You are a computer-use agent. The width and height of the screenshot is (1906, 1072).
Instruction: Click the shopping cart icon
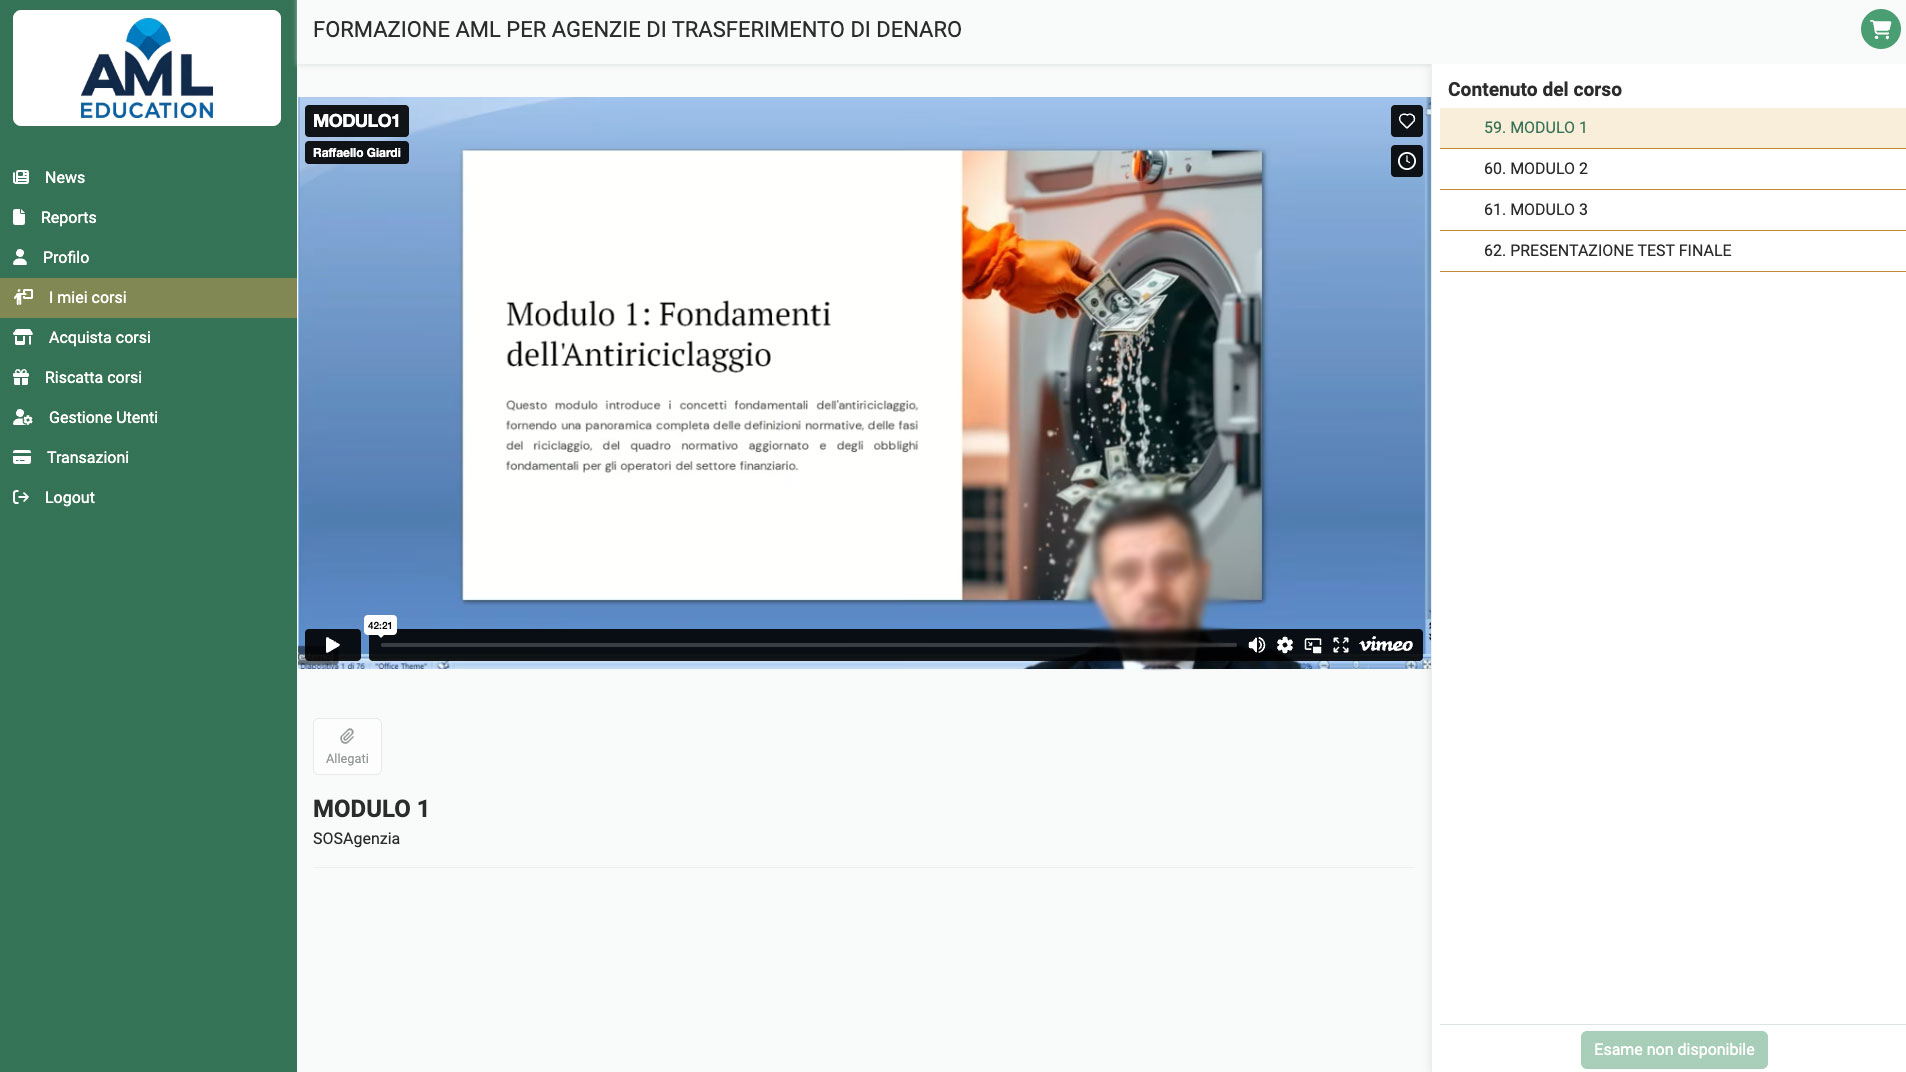click(1880, 29)
